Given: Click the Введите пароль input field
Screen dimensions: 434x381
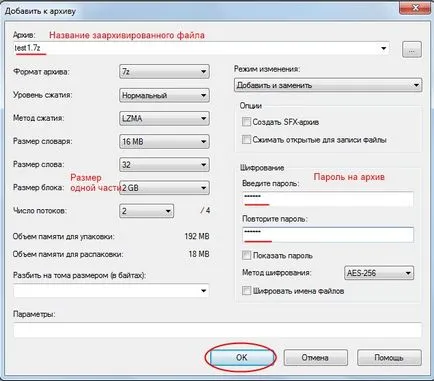Looking at the screenshot, I should (328, 199).
